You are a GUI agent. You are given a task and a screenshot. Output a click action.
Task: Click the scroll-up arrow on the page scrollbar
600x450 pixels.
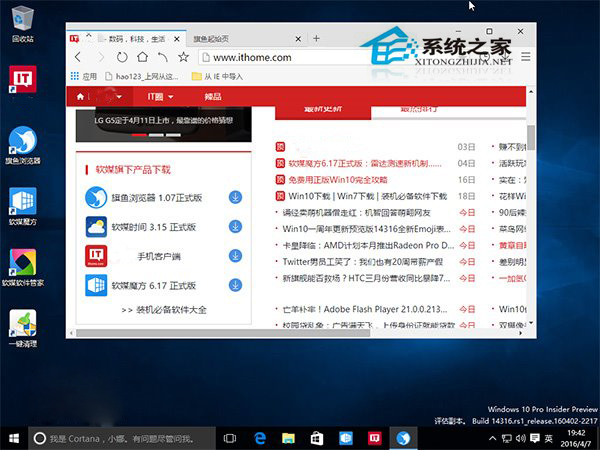pyautogui.click(x=531, y=92)
